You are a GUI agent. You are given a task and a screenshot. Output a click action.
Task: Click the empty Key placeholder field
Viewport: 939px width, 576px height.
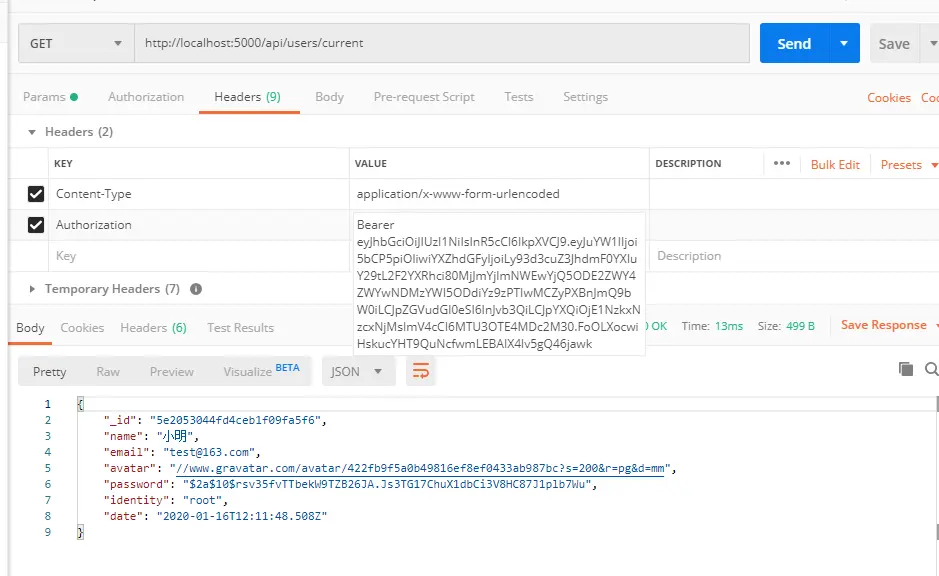199,256
